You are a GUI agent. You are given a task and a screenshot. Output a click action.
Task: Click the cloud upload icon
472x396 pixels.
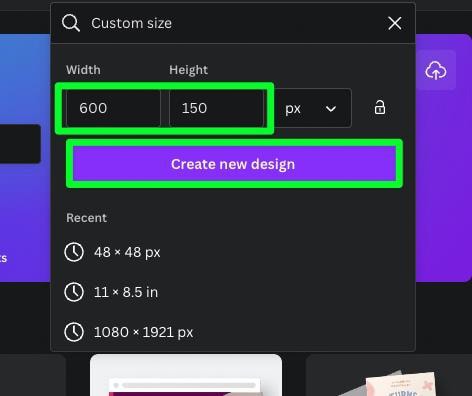point(436,70)
